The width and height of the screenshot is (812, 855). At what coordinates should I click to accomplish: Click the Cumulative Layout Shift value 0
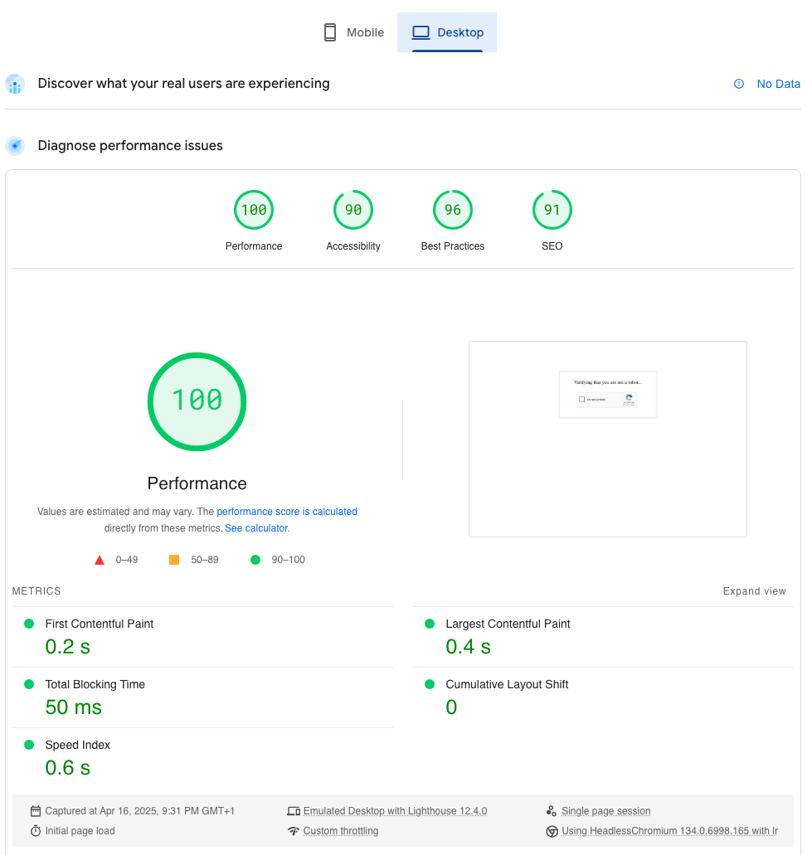click(452, 707)
